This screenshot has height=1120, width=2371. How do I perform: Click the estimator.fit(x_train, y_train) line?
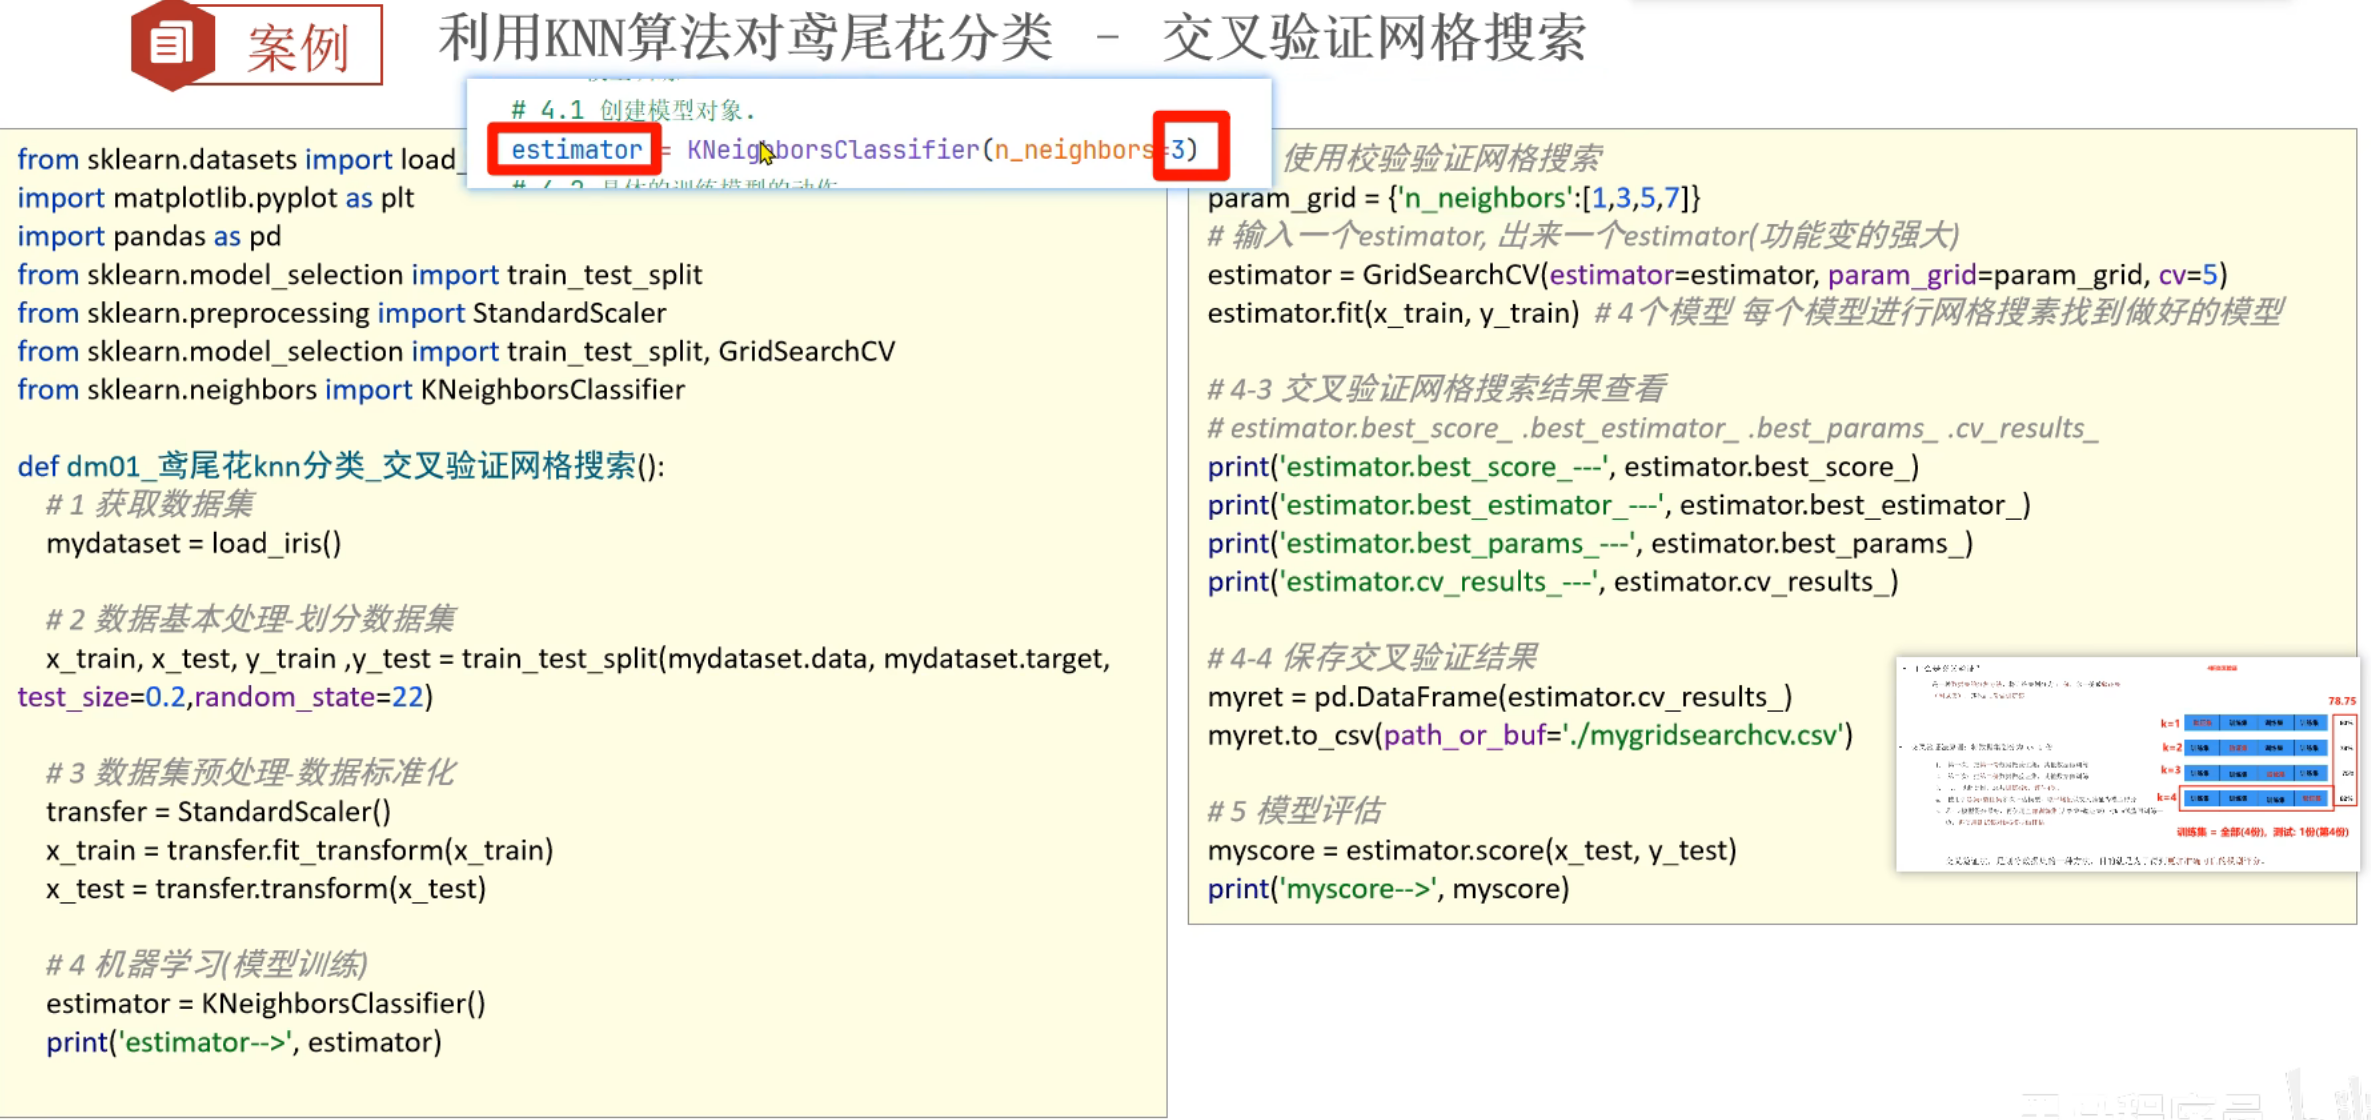point(1392,314)
